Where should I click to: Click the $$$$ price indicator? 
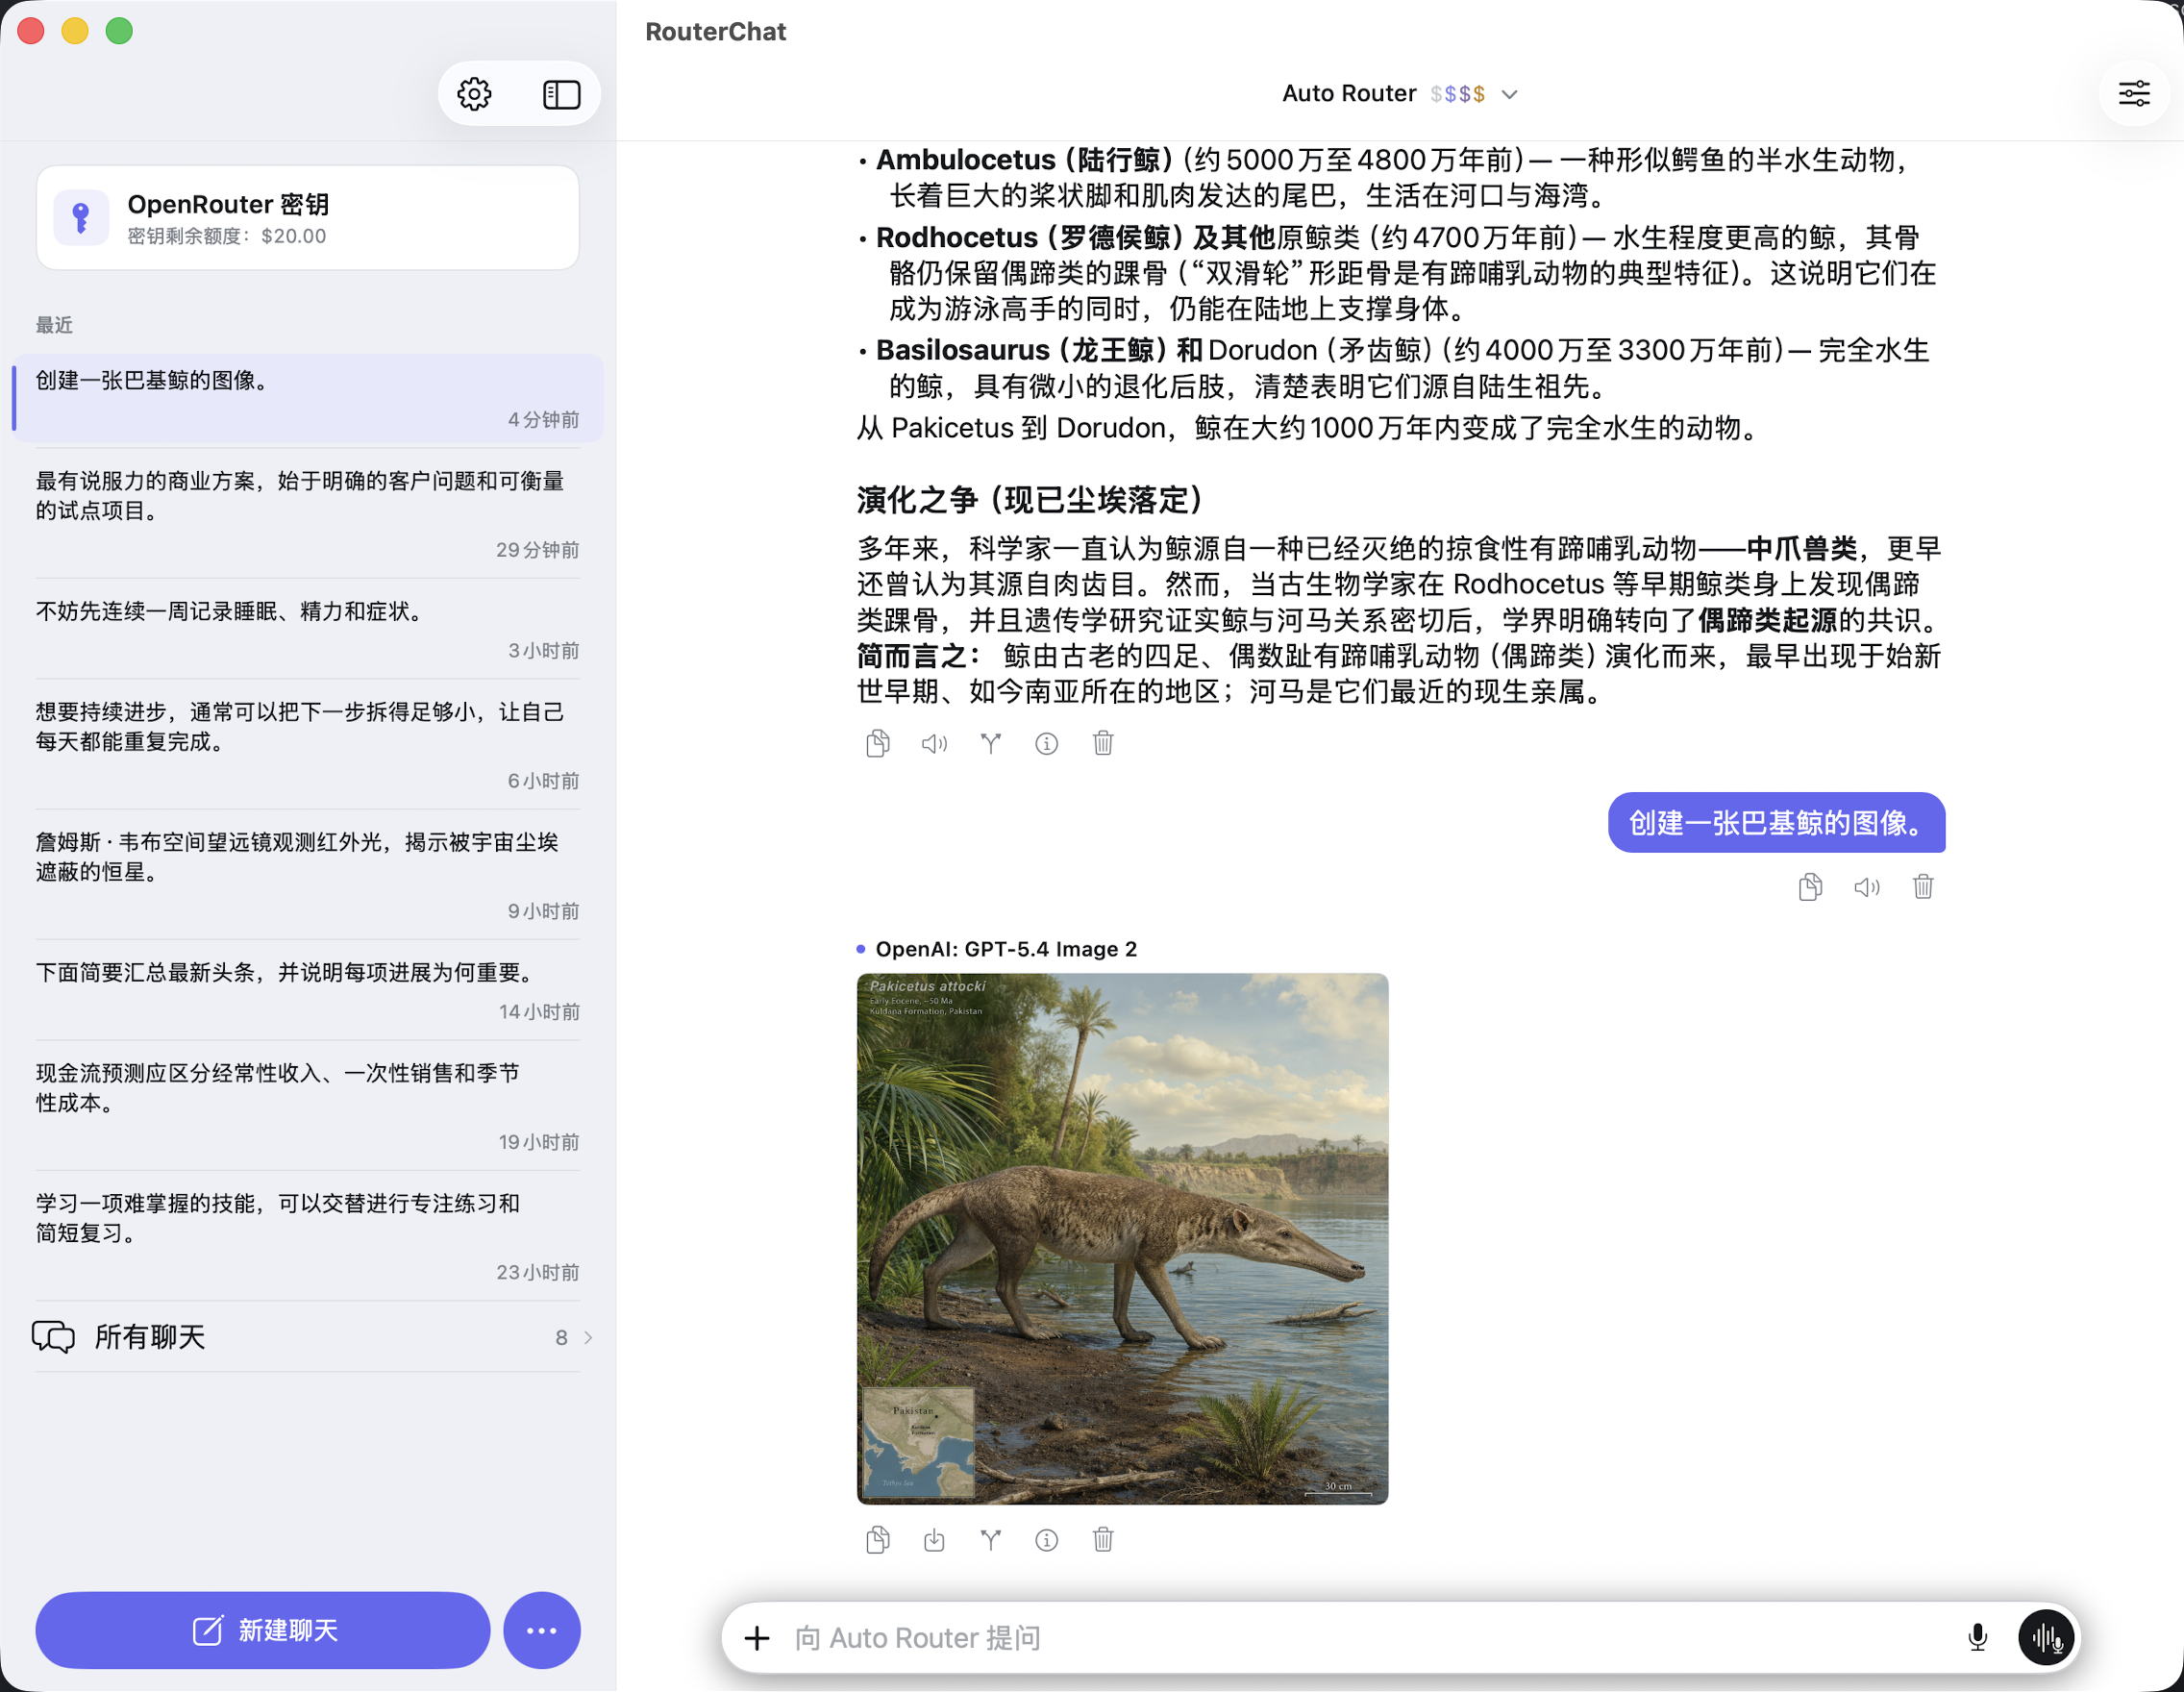[x=1457, y=94]
